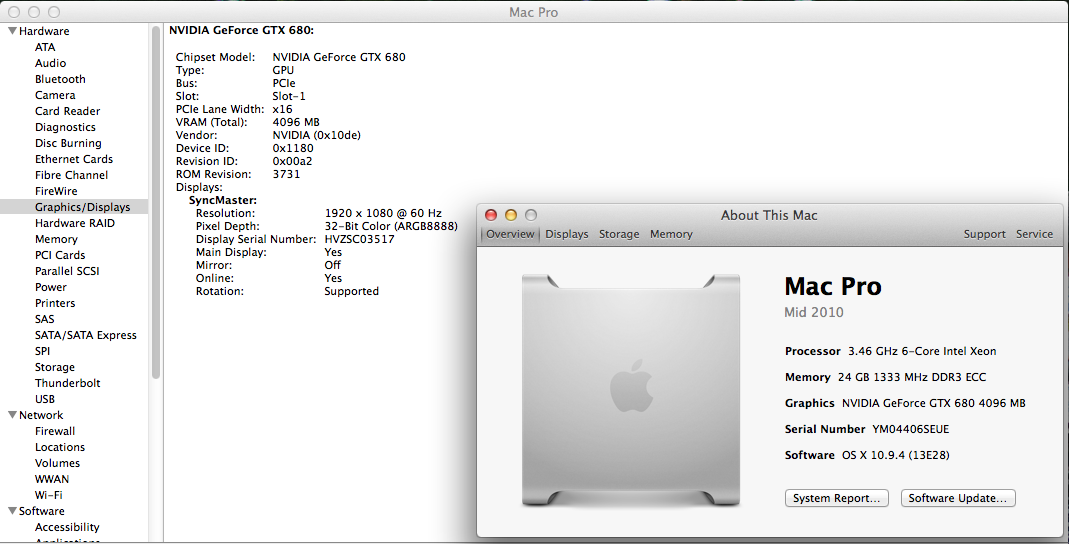
Task: Select the Graphics/Displays entry
Action: point(74,207)
